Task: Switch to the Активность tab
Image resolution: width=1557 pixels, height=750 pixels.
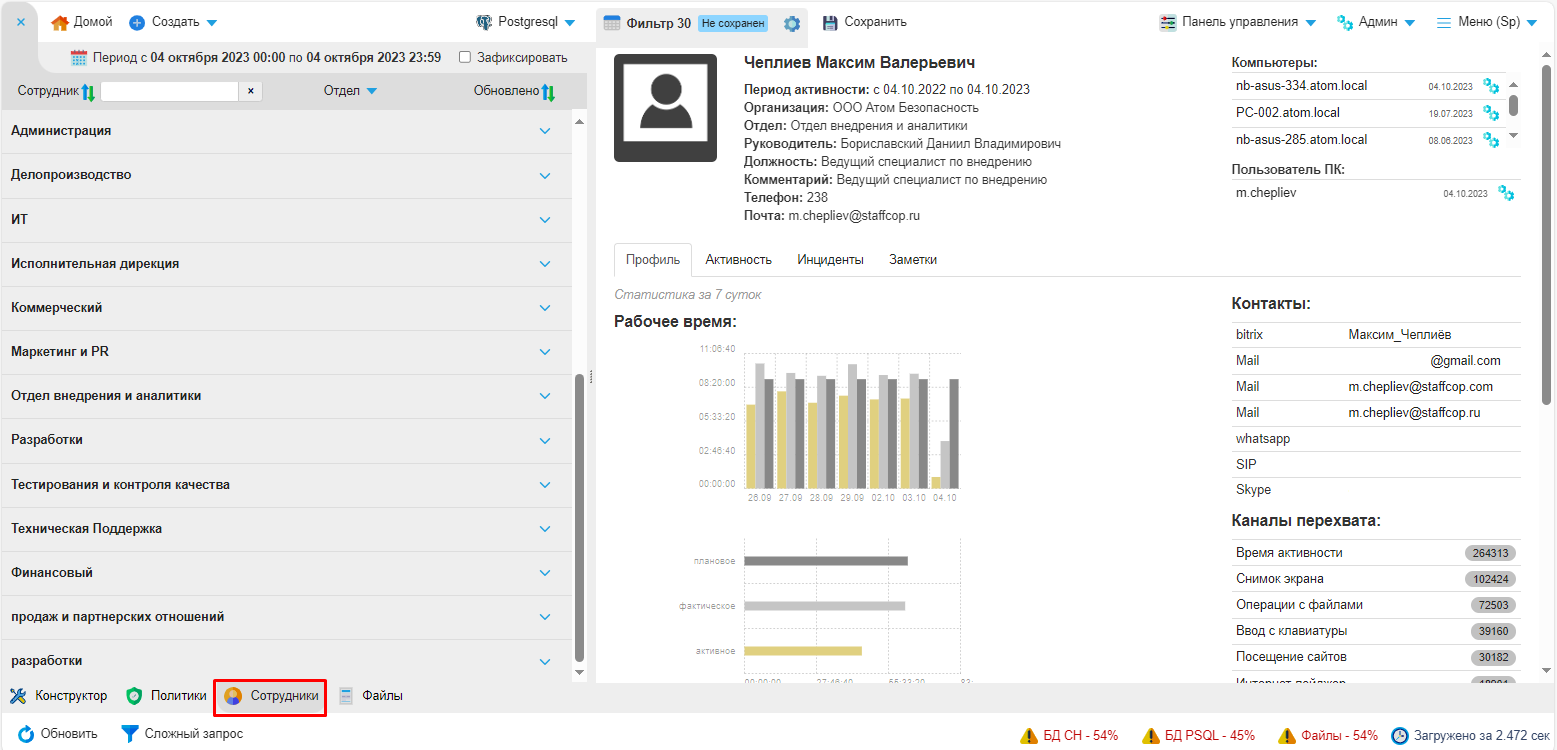Action: coord(738,259)
